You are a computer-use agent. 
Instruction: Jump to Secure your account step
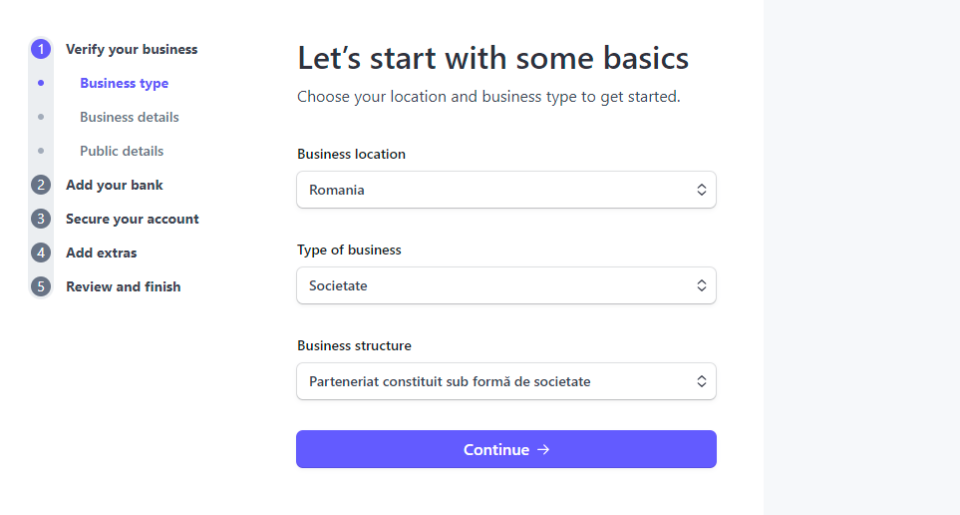(x=132, y=219)
